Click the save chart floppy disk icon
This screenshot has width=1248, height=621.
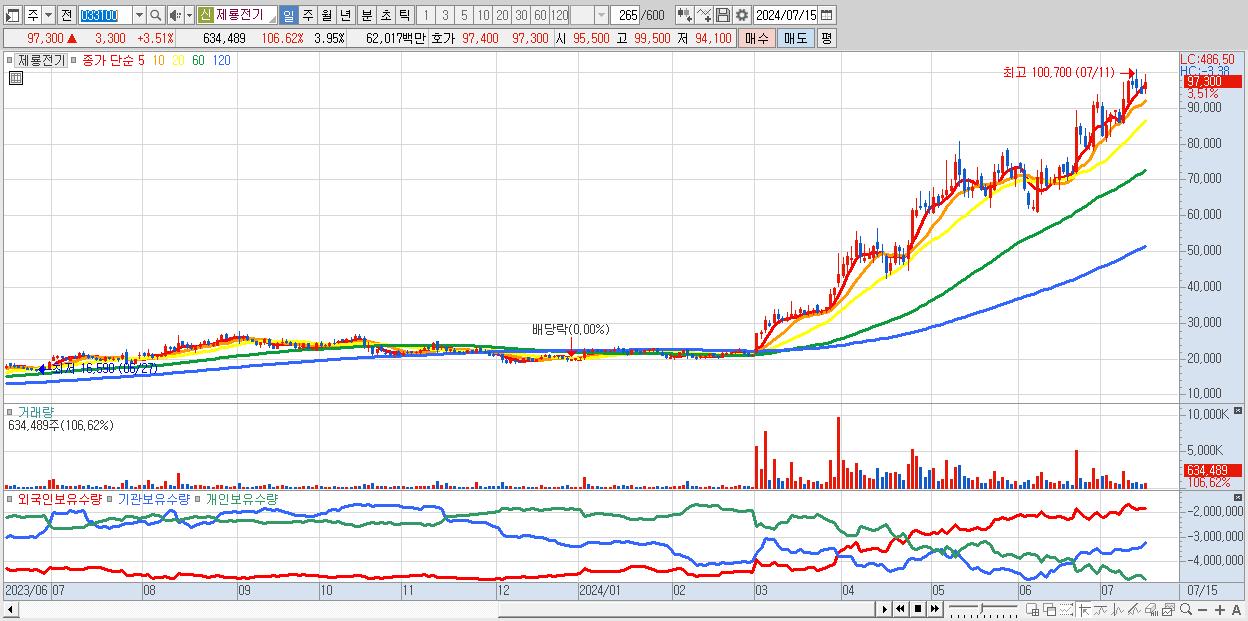[x=722, y=15]
